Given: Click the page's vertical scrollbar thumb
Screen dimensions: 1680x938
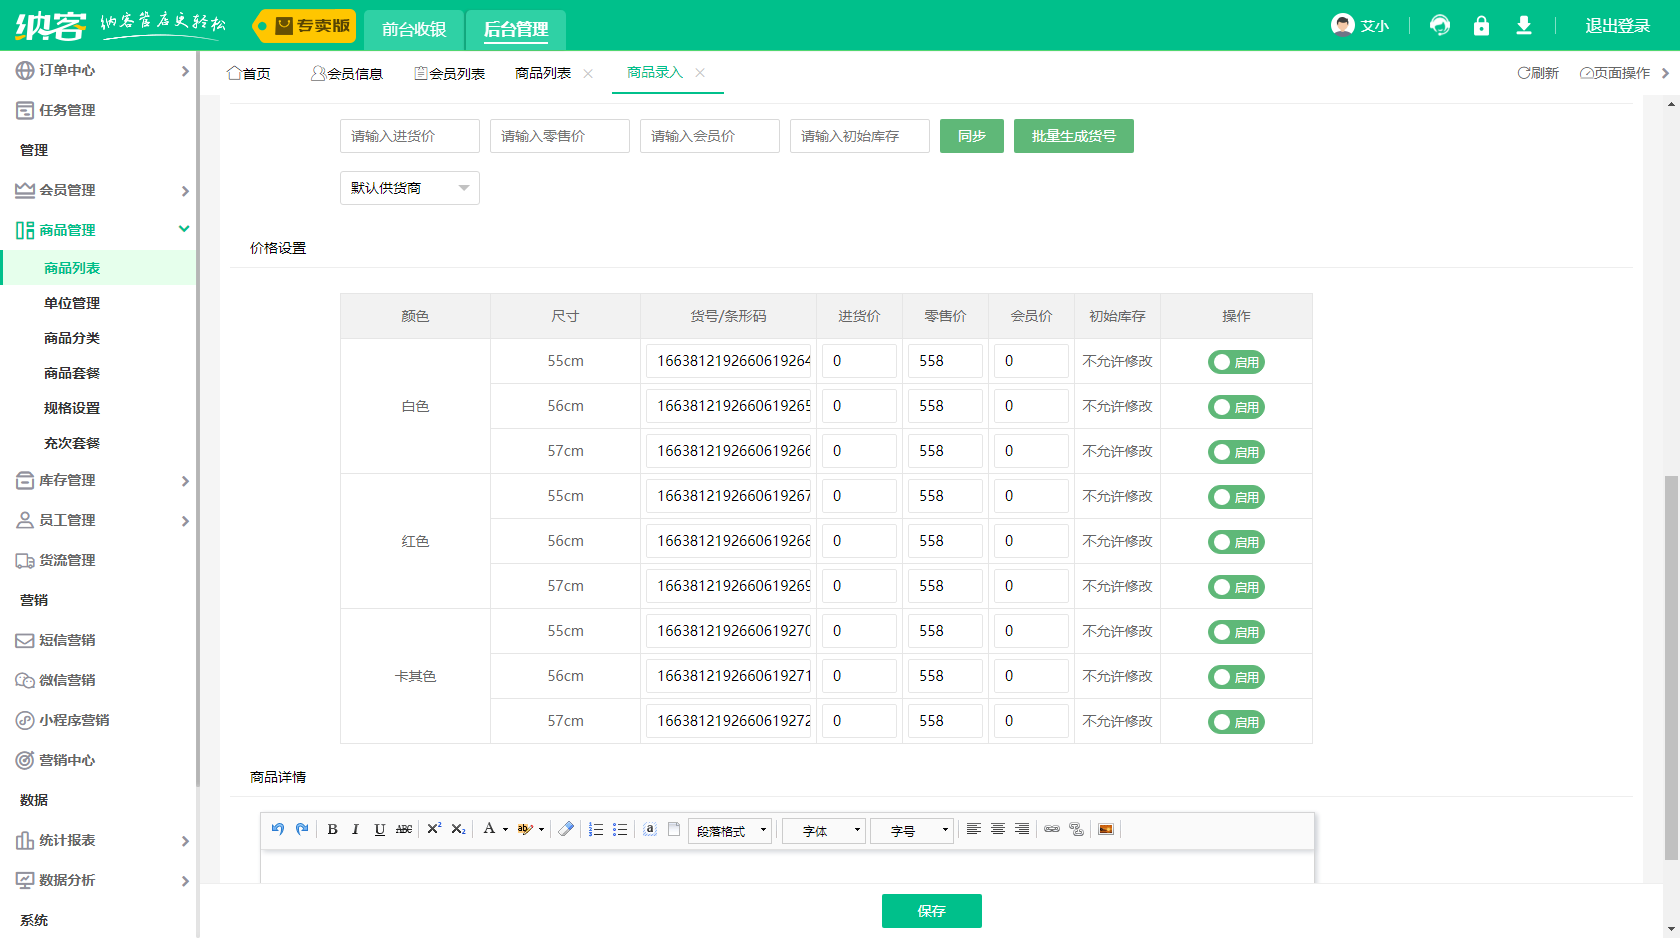Looking at the screenshot, I should [x=1671, y=668].
